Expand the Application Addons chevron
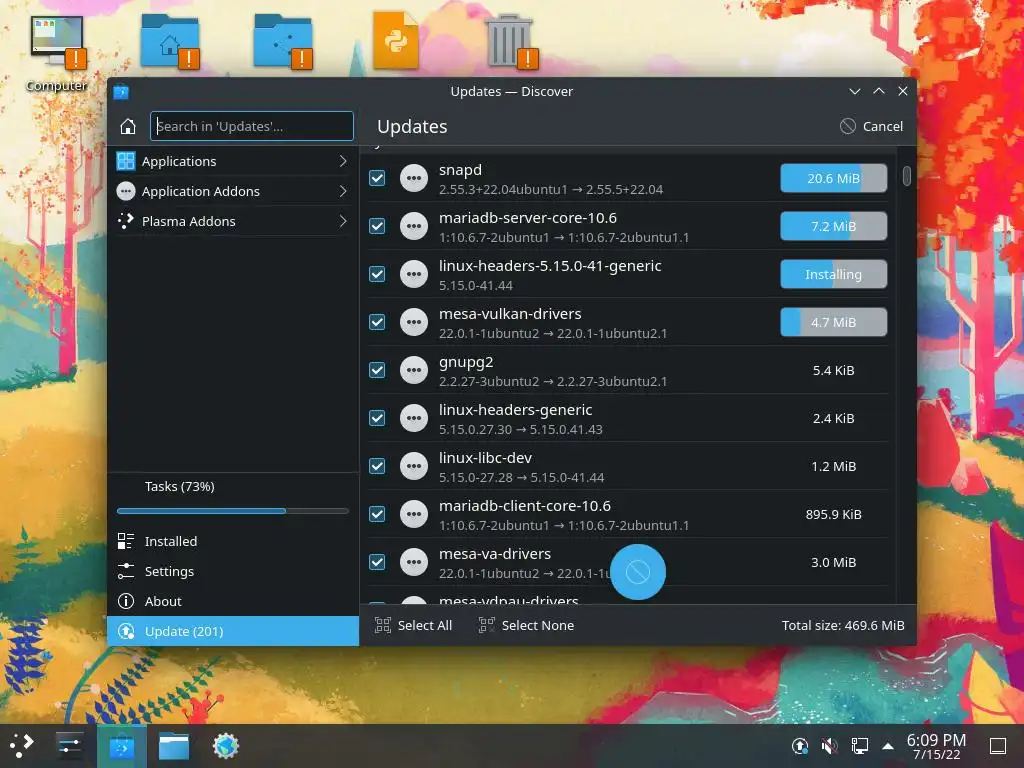 [x=343, y=191]
